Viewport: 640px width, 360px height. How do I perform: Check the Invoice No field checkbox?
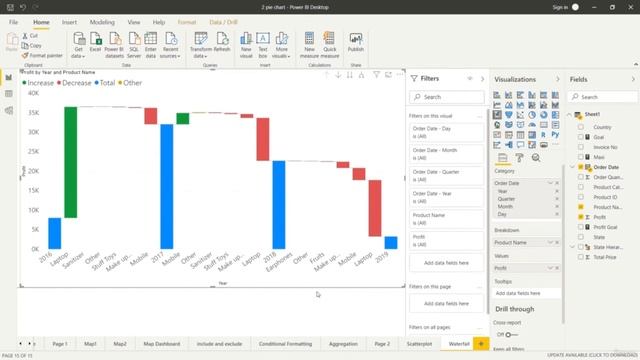point(581,147)
